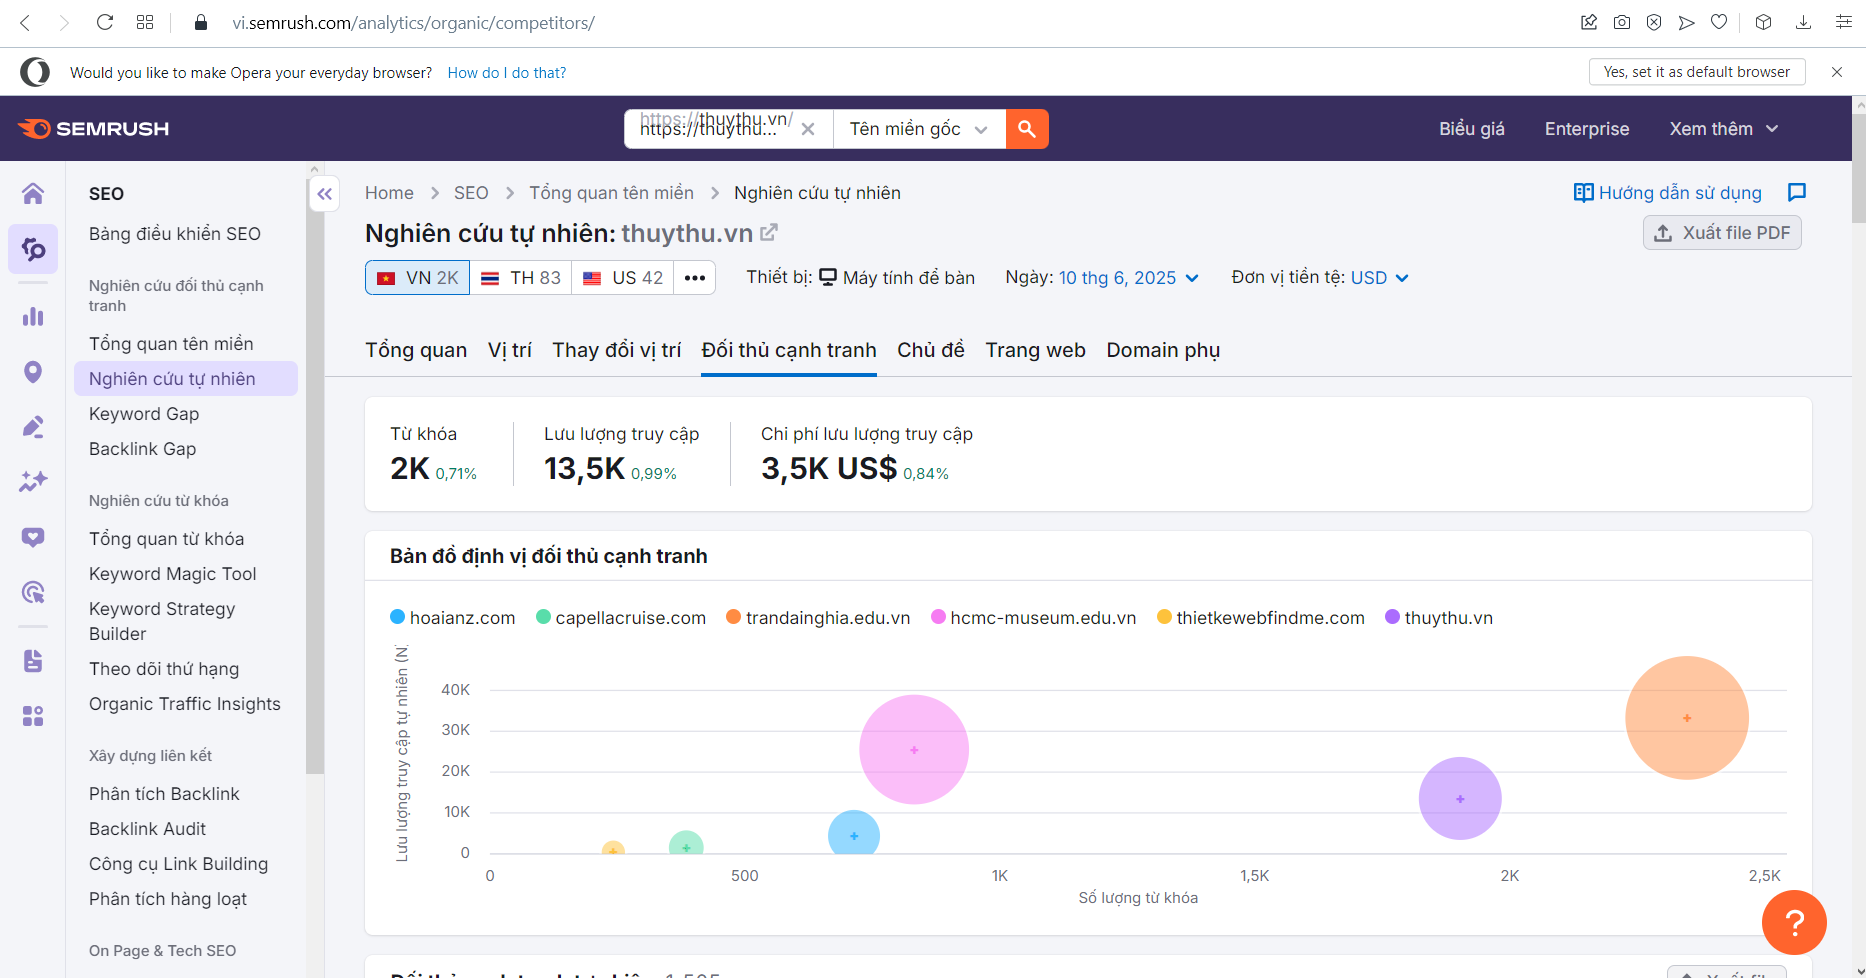The image size is (1866, 978).
Task: Open the apps grid sidebar icon
Action: tap(33, 716)
